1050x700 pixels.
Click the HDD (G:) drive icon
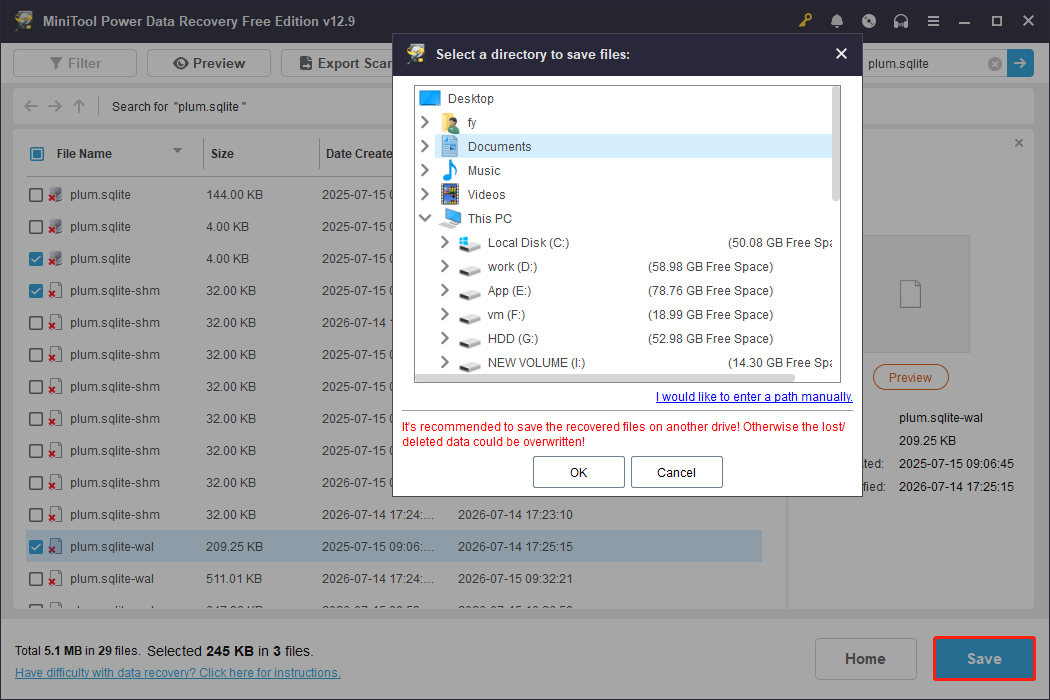click(x=469, y=341)
